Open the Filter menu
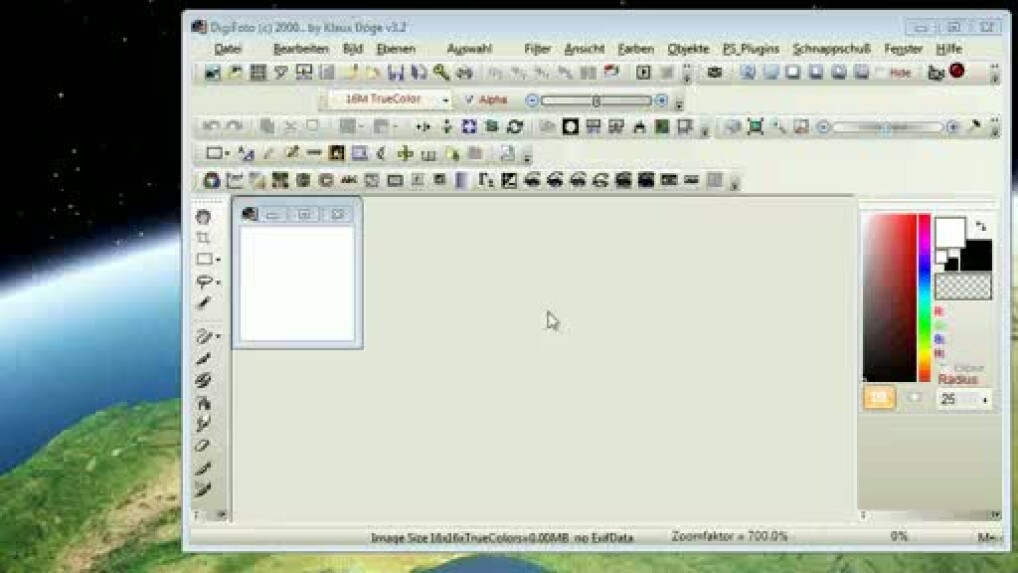Viewport: 1018px width, 573px height. pos(537,48)
